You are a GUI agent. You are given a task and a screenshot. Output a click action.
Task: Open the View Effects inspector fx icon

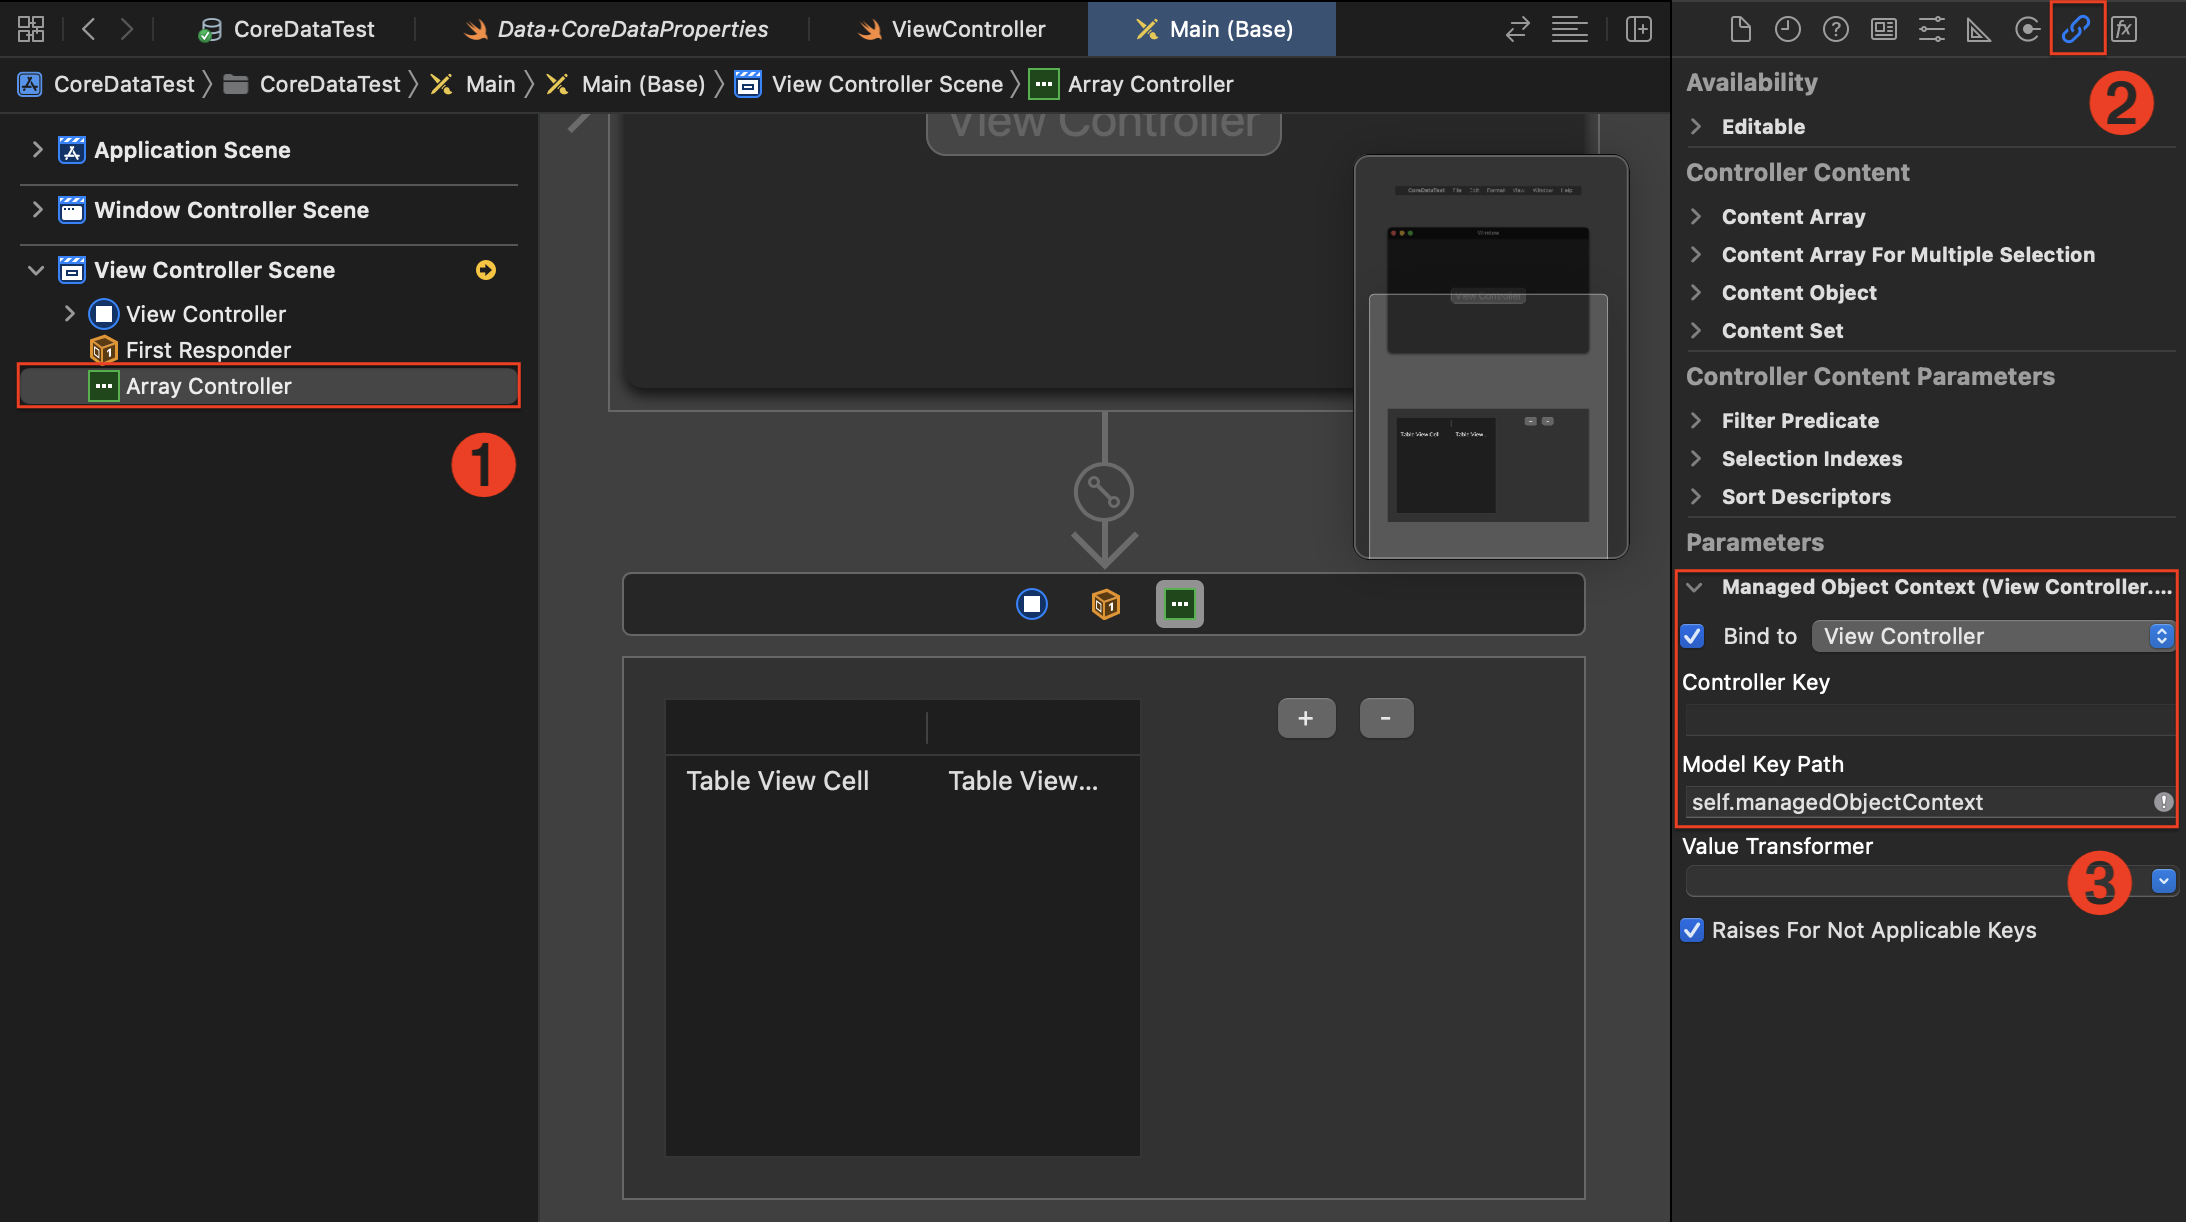pos(2124,29)
